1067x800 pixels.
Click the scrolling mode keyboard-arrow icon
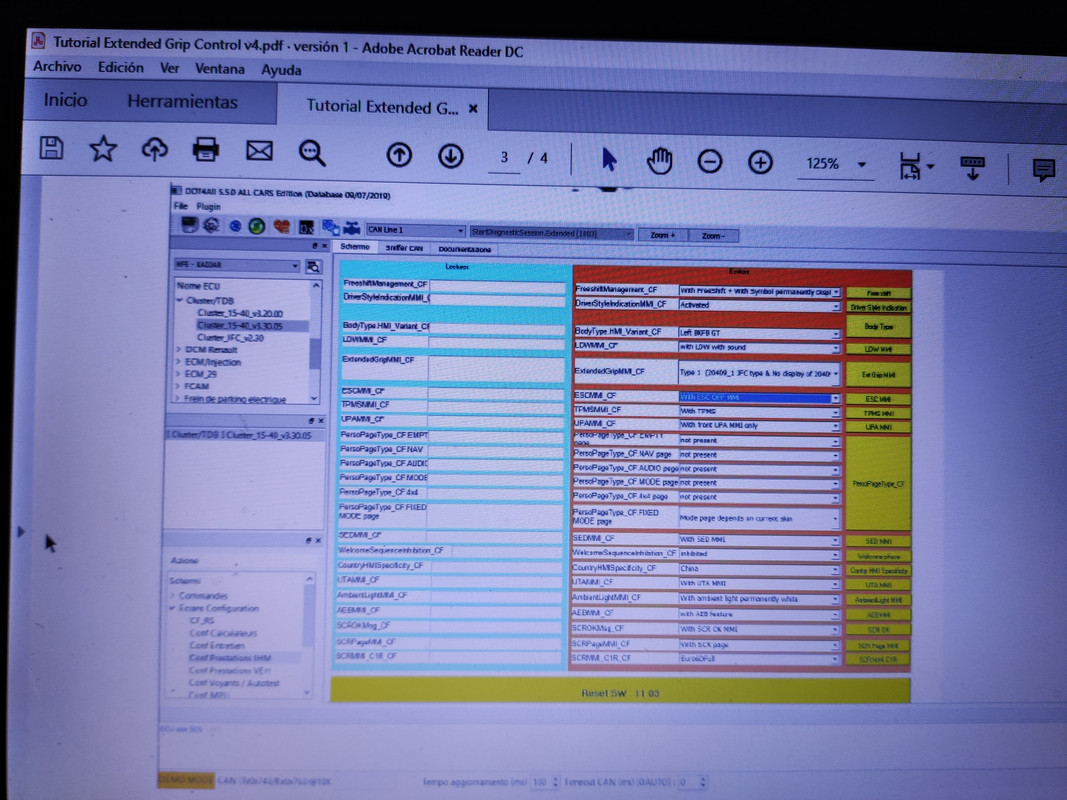[972, 167]
